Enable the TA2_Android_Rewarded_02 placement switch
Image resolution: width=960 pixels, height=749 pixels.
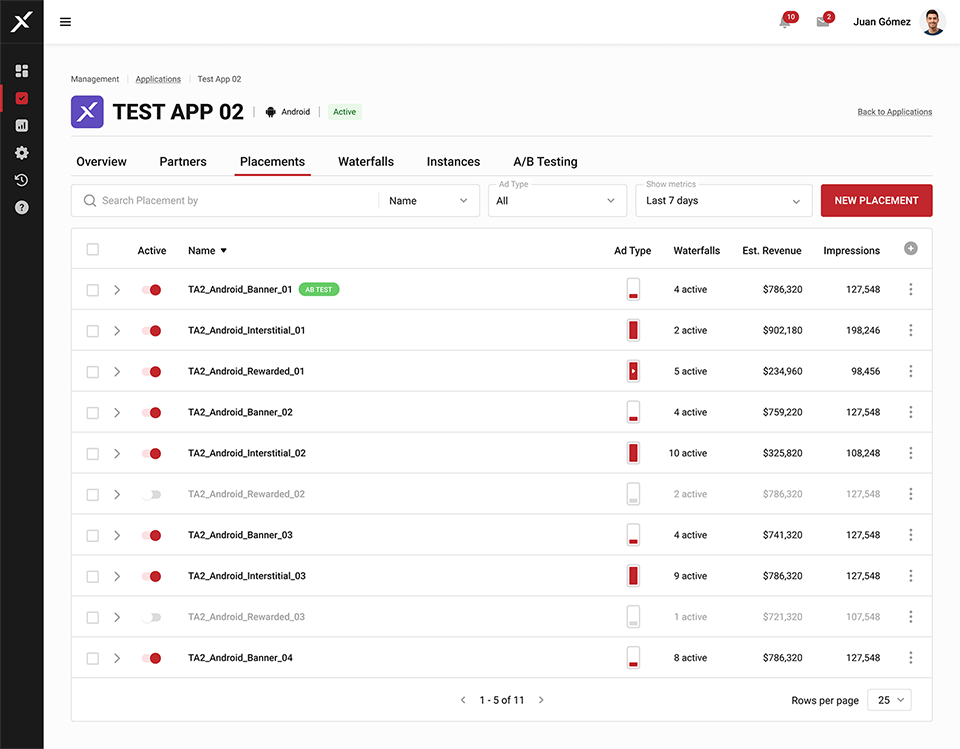click(151, 495)
